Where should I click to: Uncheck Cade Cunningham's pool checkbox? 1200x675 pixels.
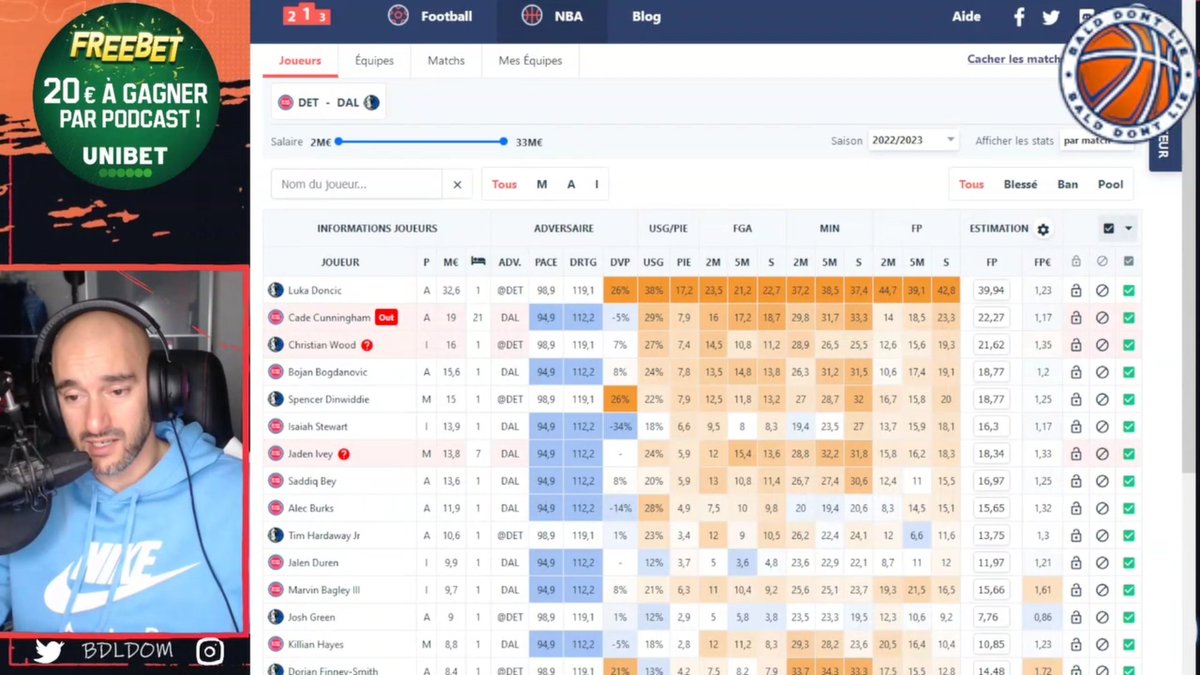1129,318
